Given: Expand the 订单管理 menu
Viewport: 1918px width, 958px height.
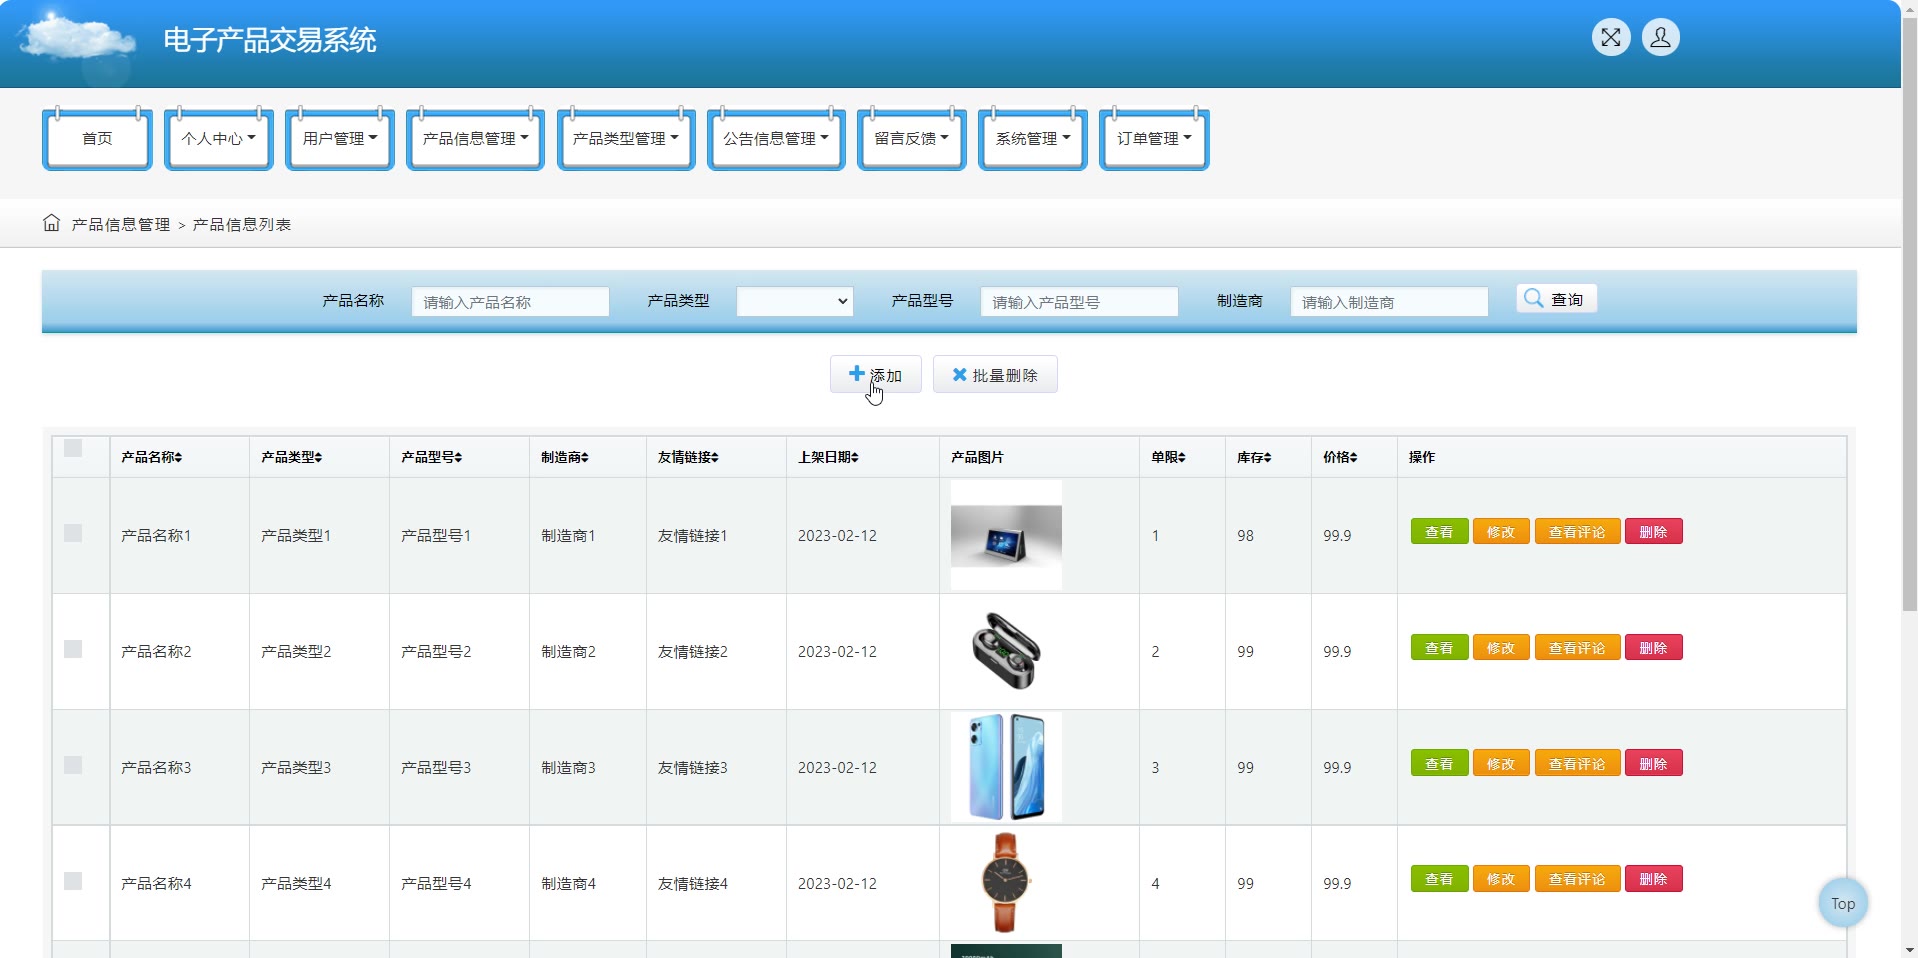Looking at the screenshot, I should [1154, 139].
